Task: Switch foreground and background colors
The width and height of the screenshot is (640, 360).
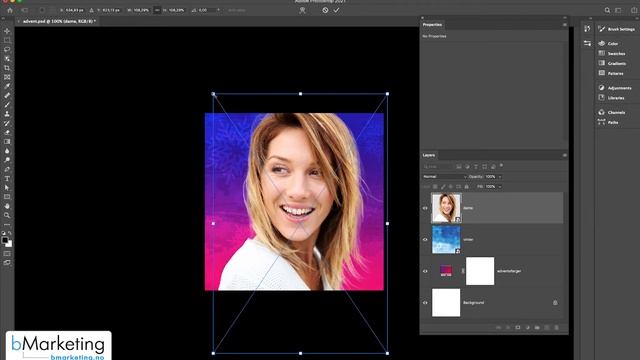Action: pyautogui.click(x=10, y=233)
